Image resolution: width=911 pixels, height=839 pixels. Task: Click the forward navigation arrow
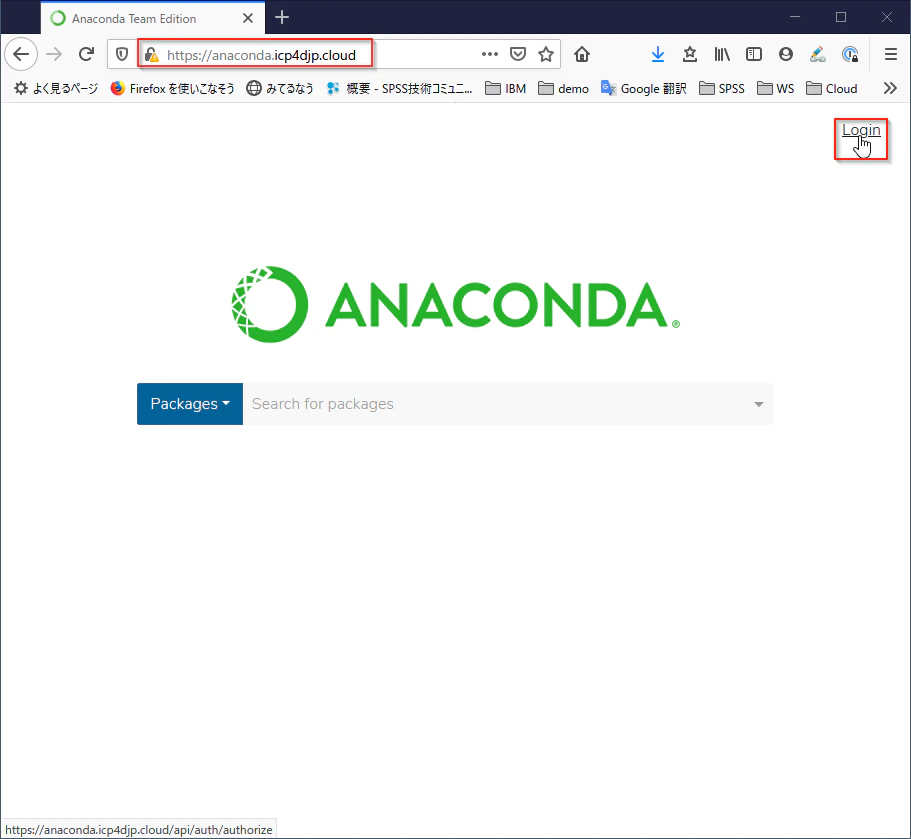pos(54,55)
